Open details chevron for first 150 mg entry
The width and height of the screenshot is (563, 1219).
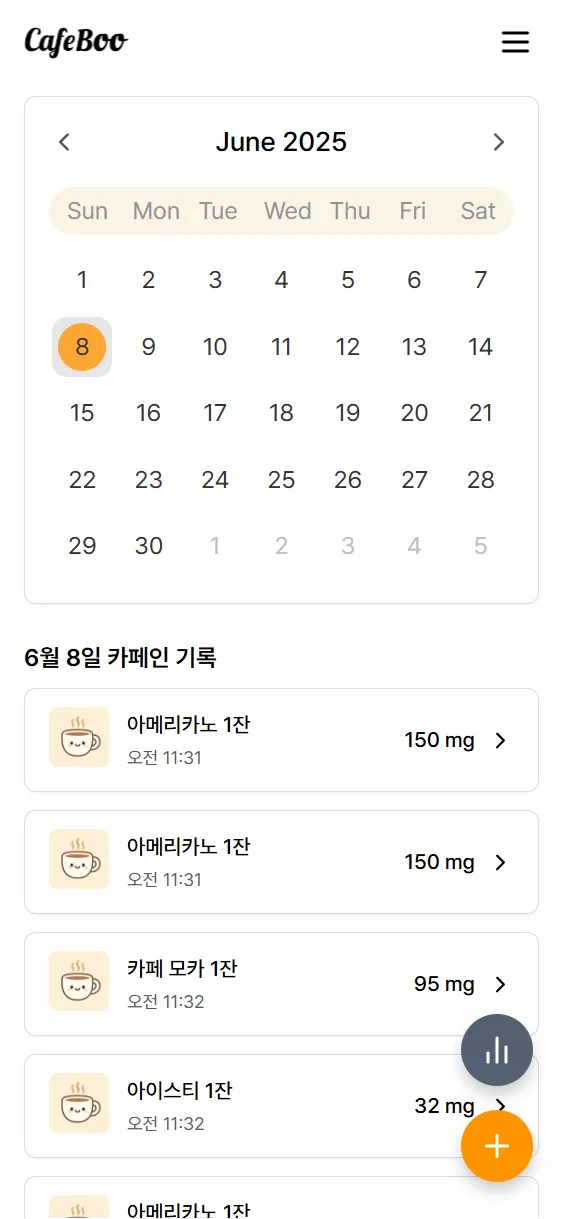501,740
